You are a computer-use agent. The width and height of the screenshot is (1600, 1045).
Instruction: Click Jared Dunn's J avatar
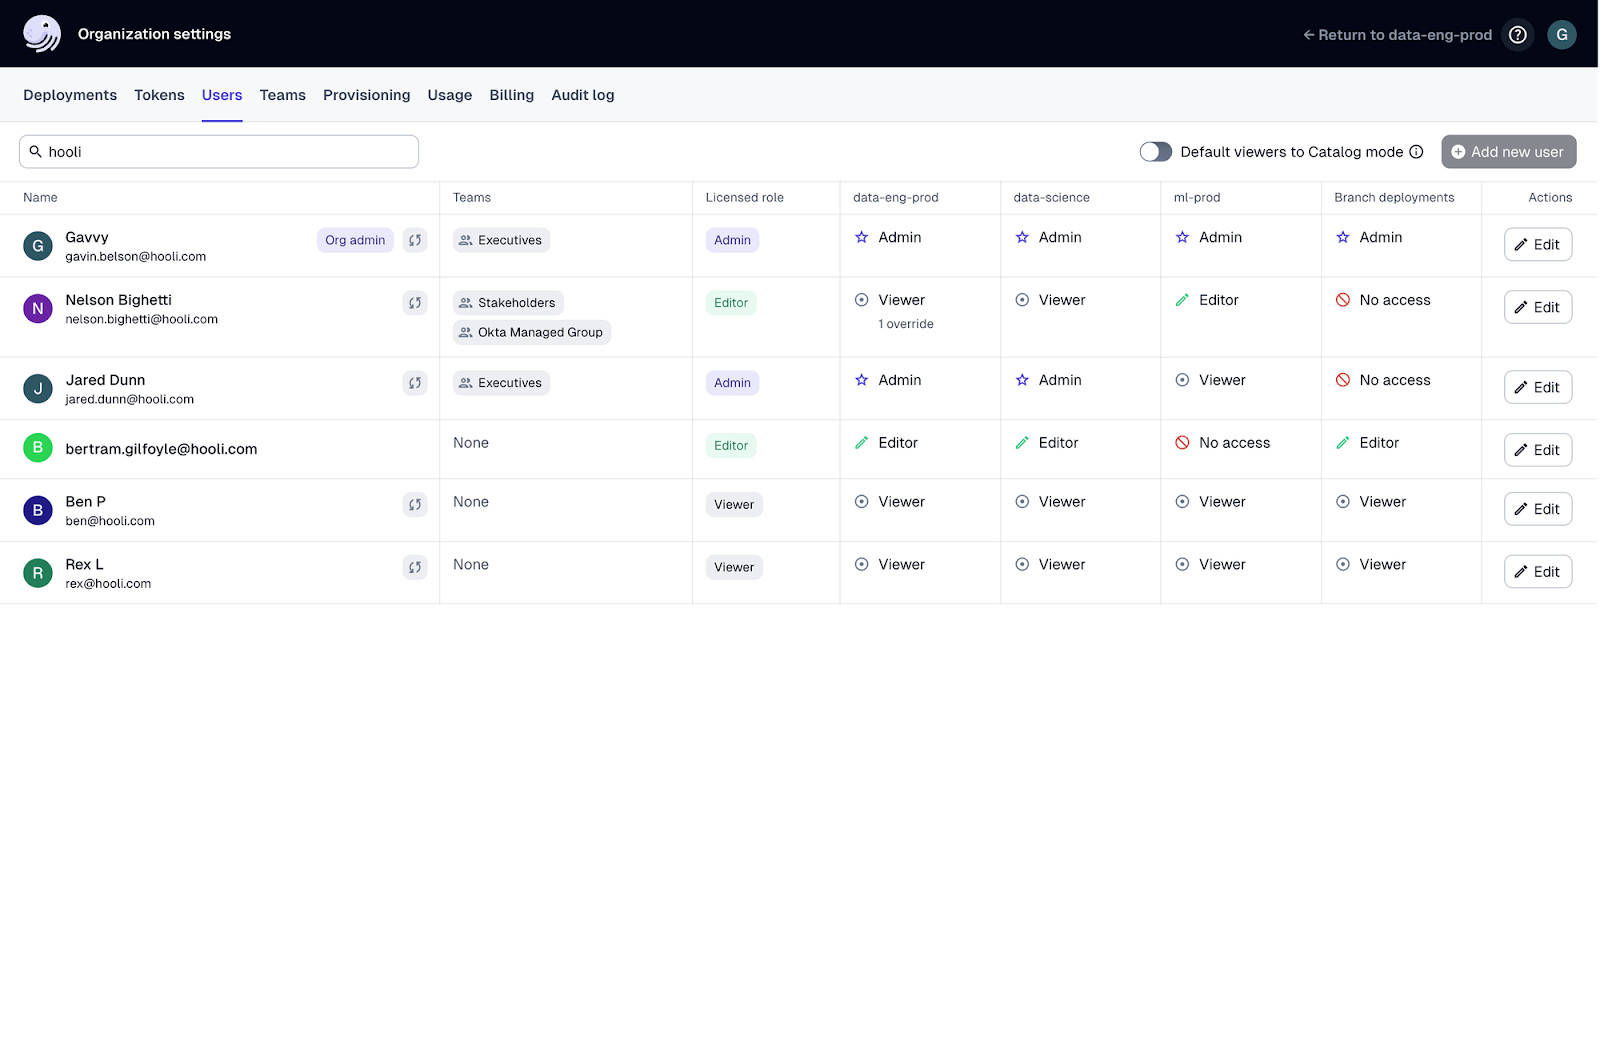38,389
